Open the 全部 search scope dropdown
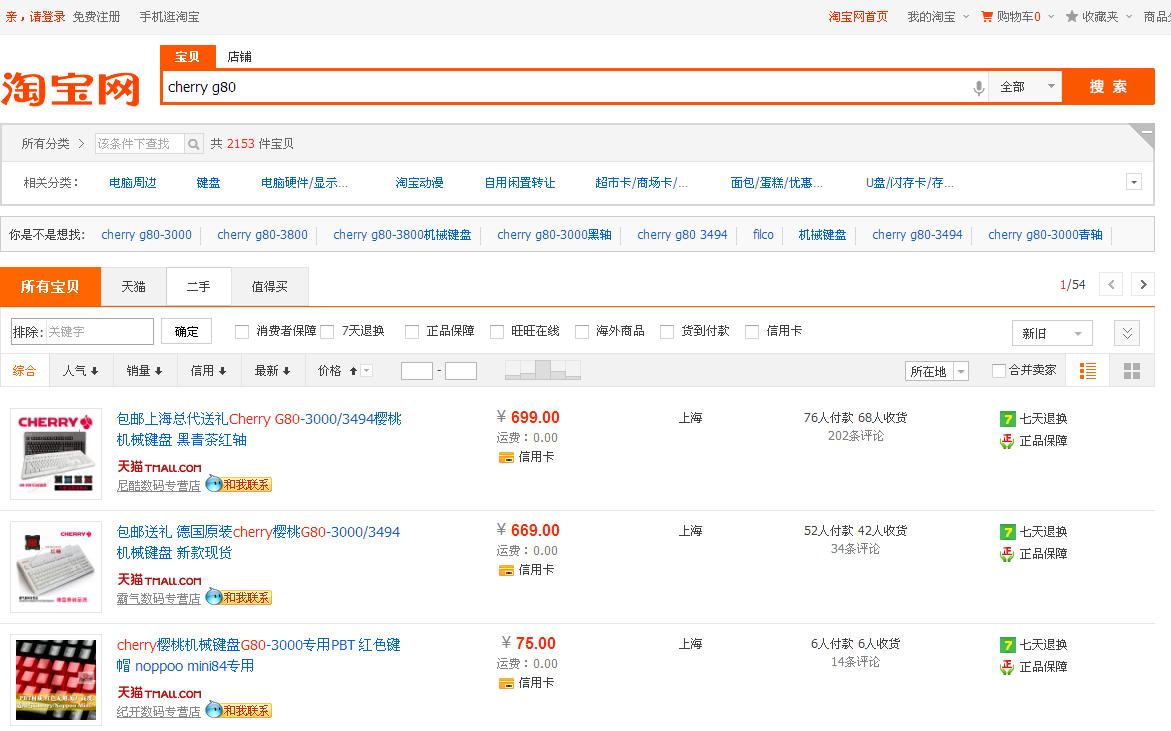1171x731 pixels. point(1026,87)
